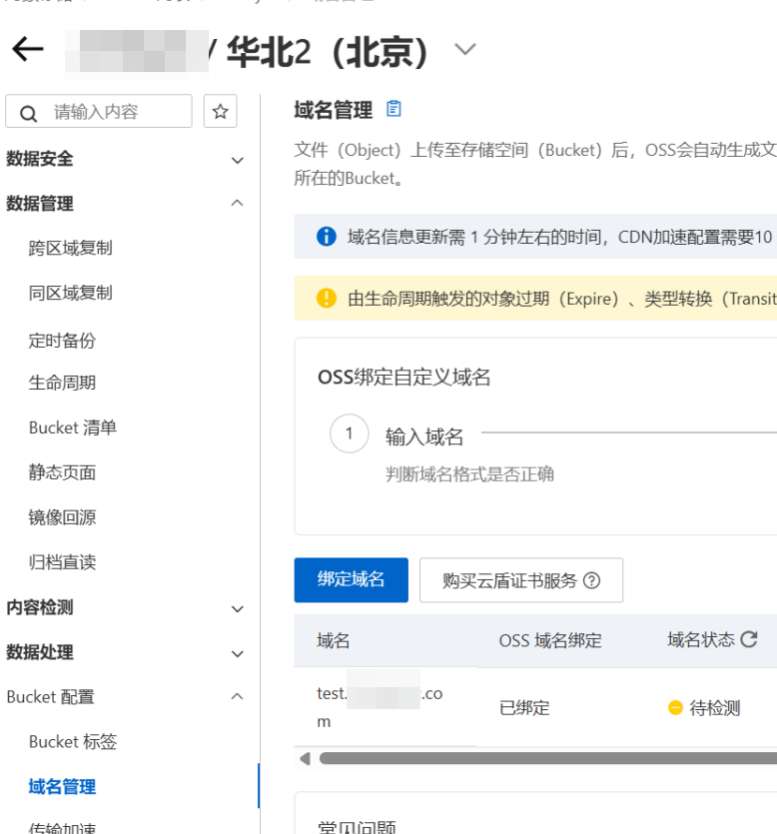Expand the 内容检测 menu section
The image size is (777, 834).
pos(237,608)
